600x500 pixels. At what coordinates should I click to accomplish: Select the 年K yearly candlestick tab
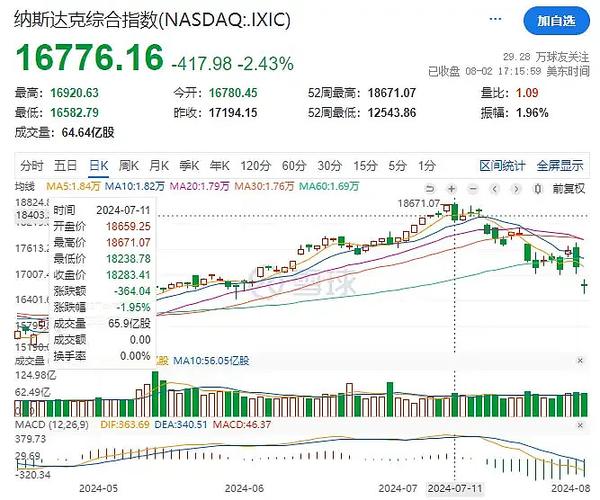(220, 166)
